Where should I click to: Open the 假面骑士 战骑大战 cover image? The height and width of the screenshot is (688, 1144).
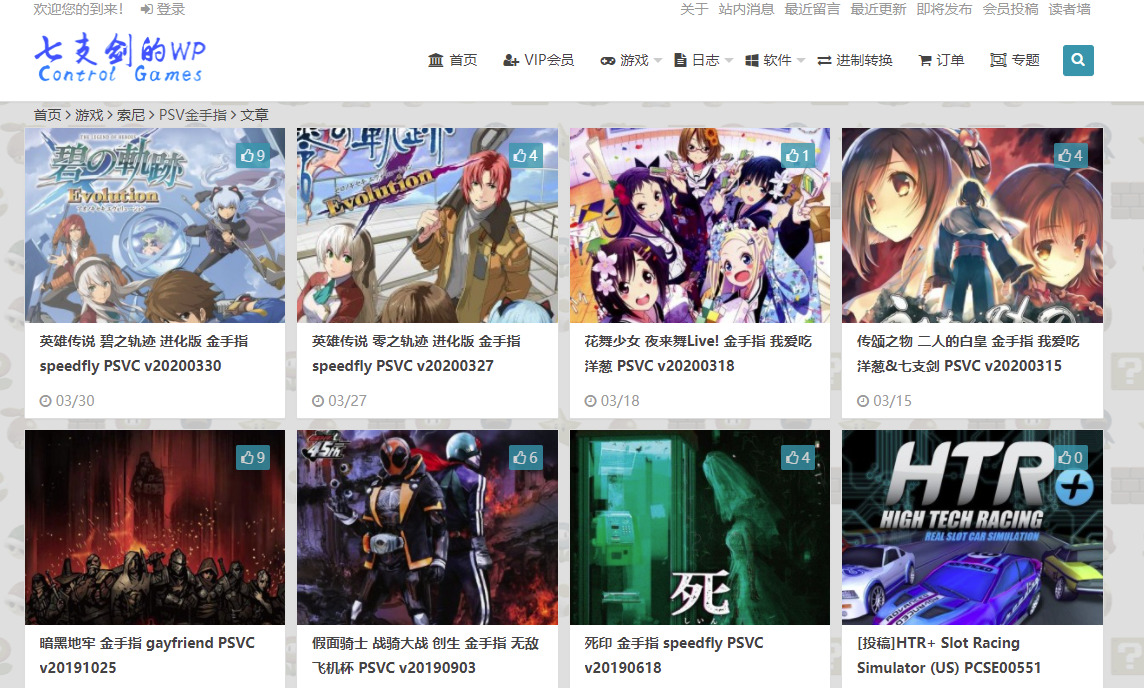point(427,527)
